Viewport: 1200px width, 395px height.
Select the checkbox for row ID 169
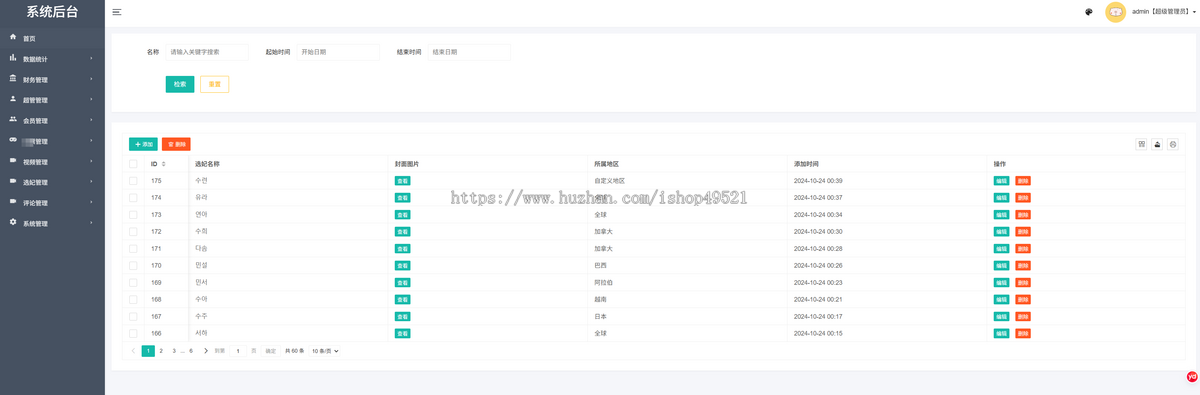(133, 282)
